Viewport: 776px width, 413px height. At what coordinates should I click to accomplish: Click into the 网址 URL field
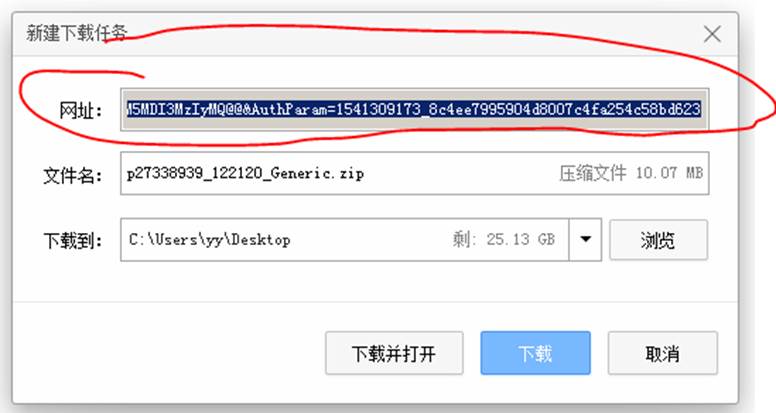[415, 109]
